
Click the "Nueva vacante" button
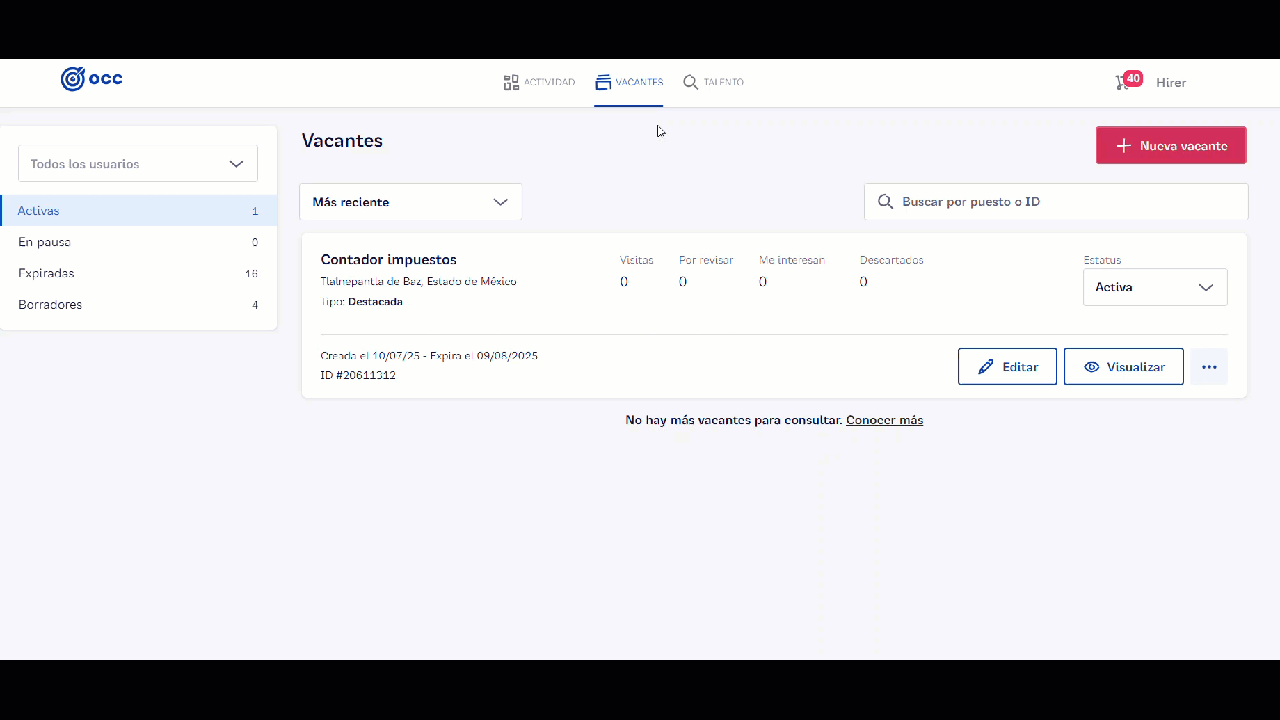pyautogui.click(x=1170, y=145)
